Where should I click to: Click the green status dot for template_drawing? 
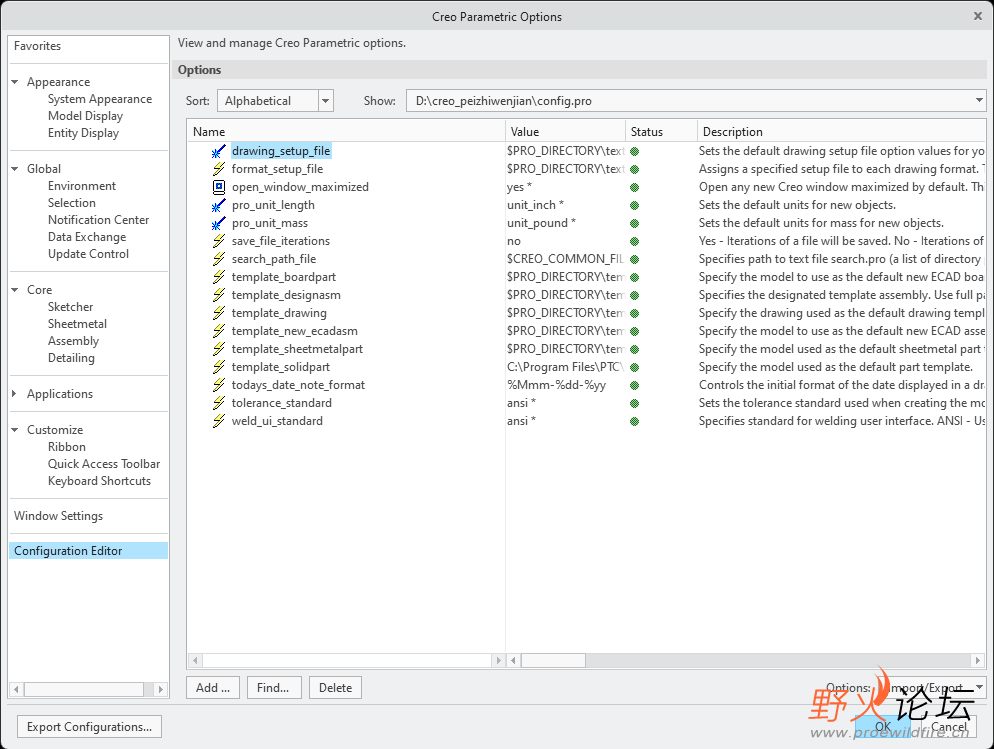634,314
